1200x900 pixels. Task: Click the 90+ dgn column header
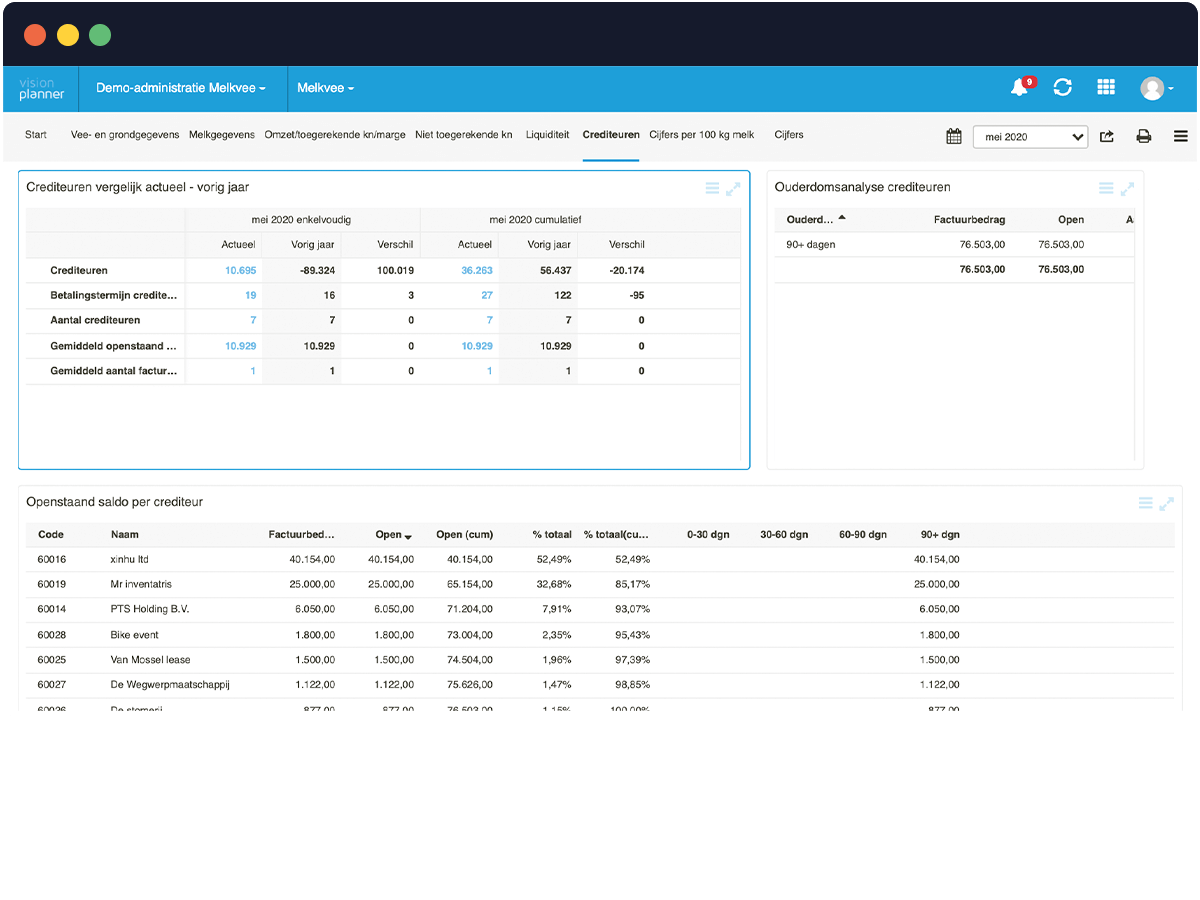tap(940, 535)
